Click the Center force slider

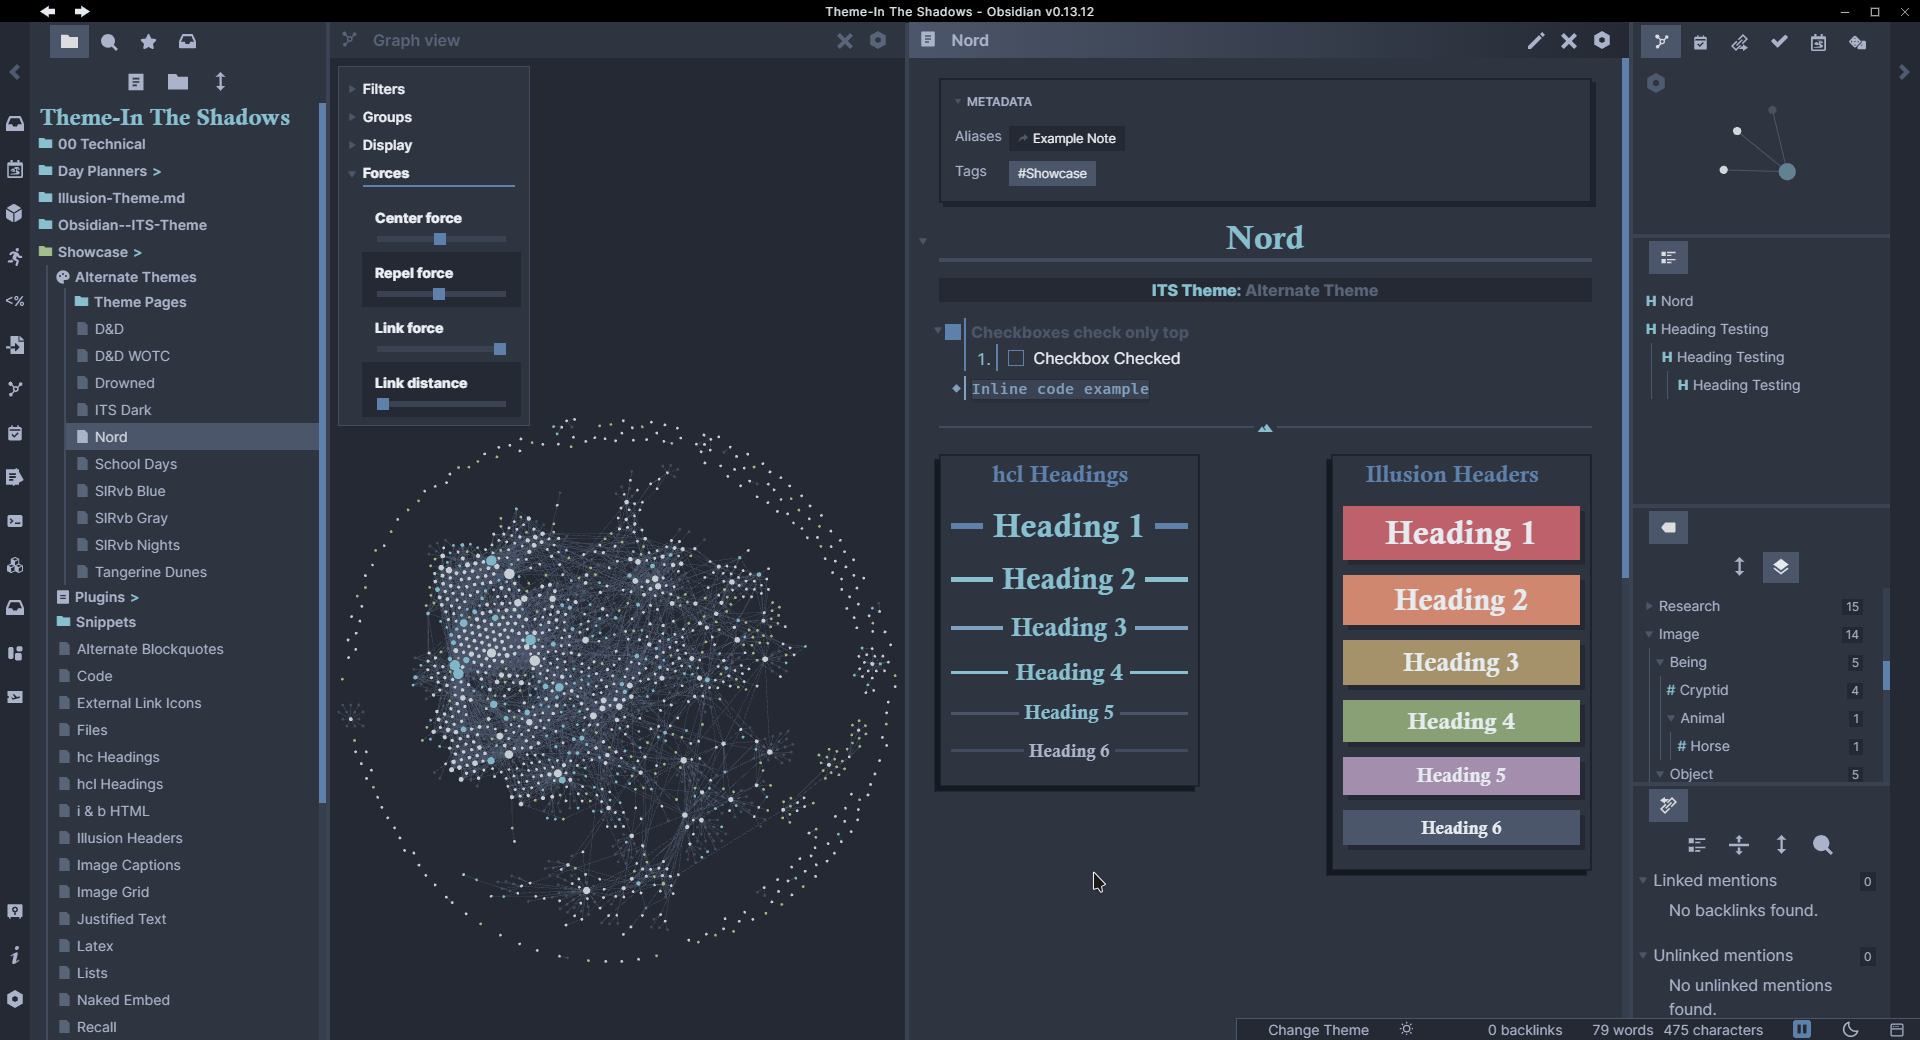pyautogui.click(x=441, y=240)
